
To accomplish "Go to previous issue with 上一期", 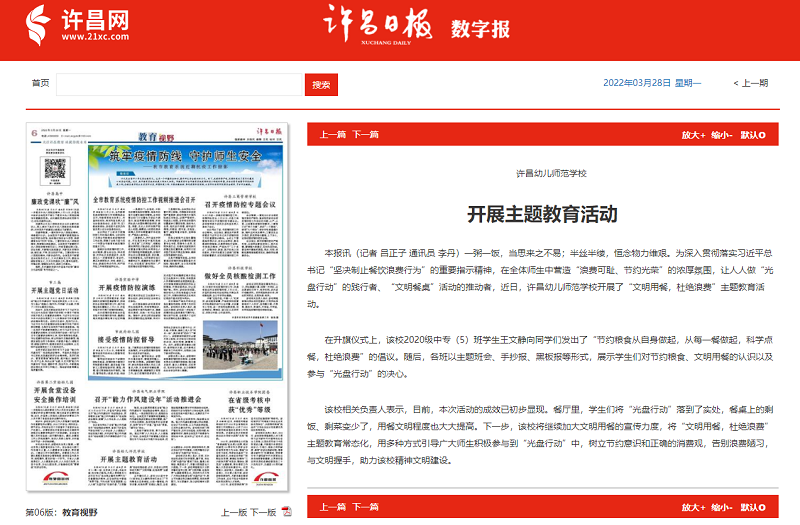I will [x=750, y=83].
